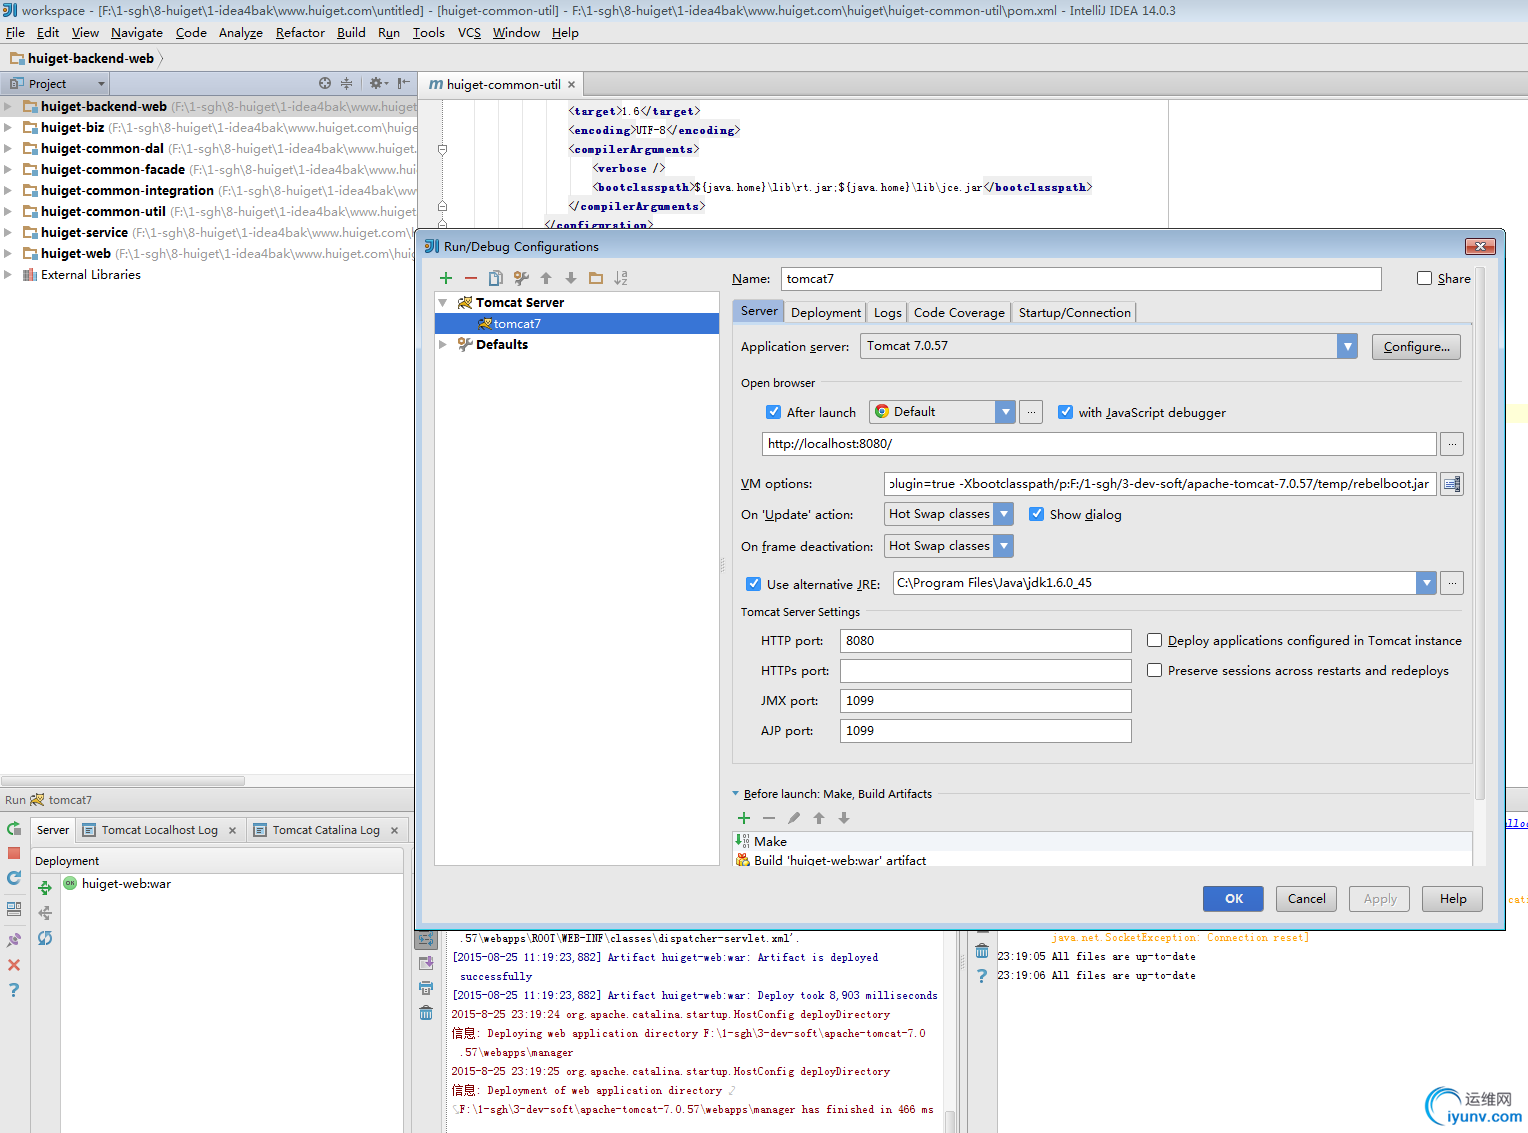Open the Code Coverage tab

pyautogui.click(x=959, y=313)
